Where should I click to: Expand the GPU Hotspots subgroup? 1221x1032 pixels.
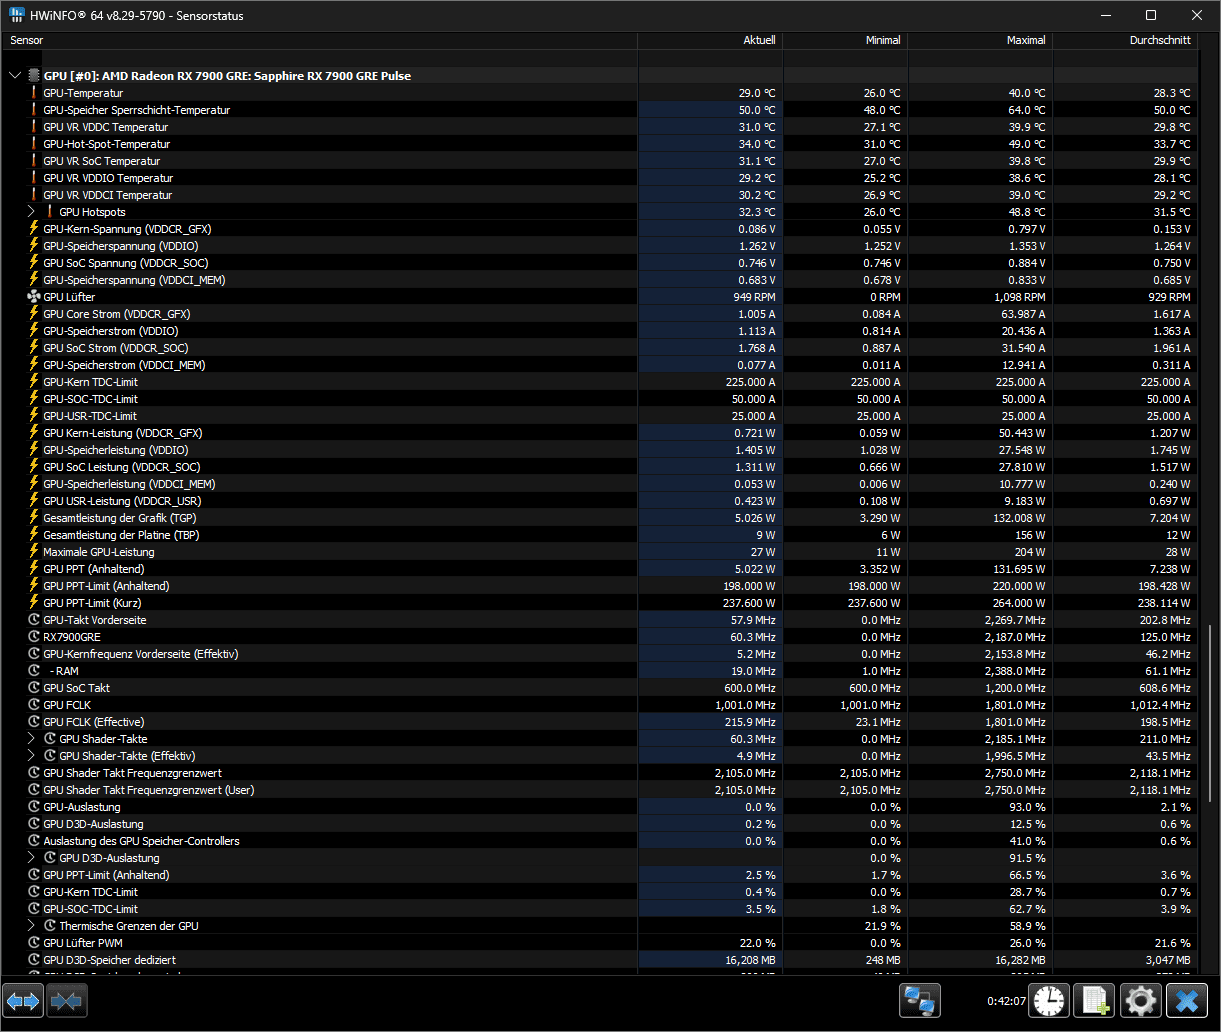tap(31, 212)
